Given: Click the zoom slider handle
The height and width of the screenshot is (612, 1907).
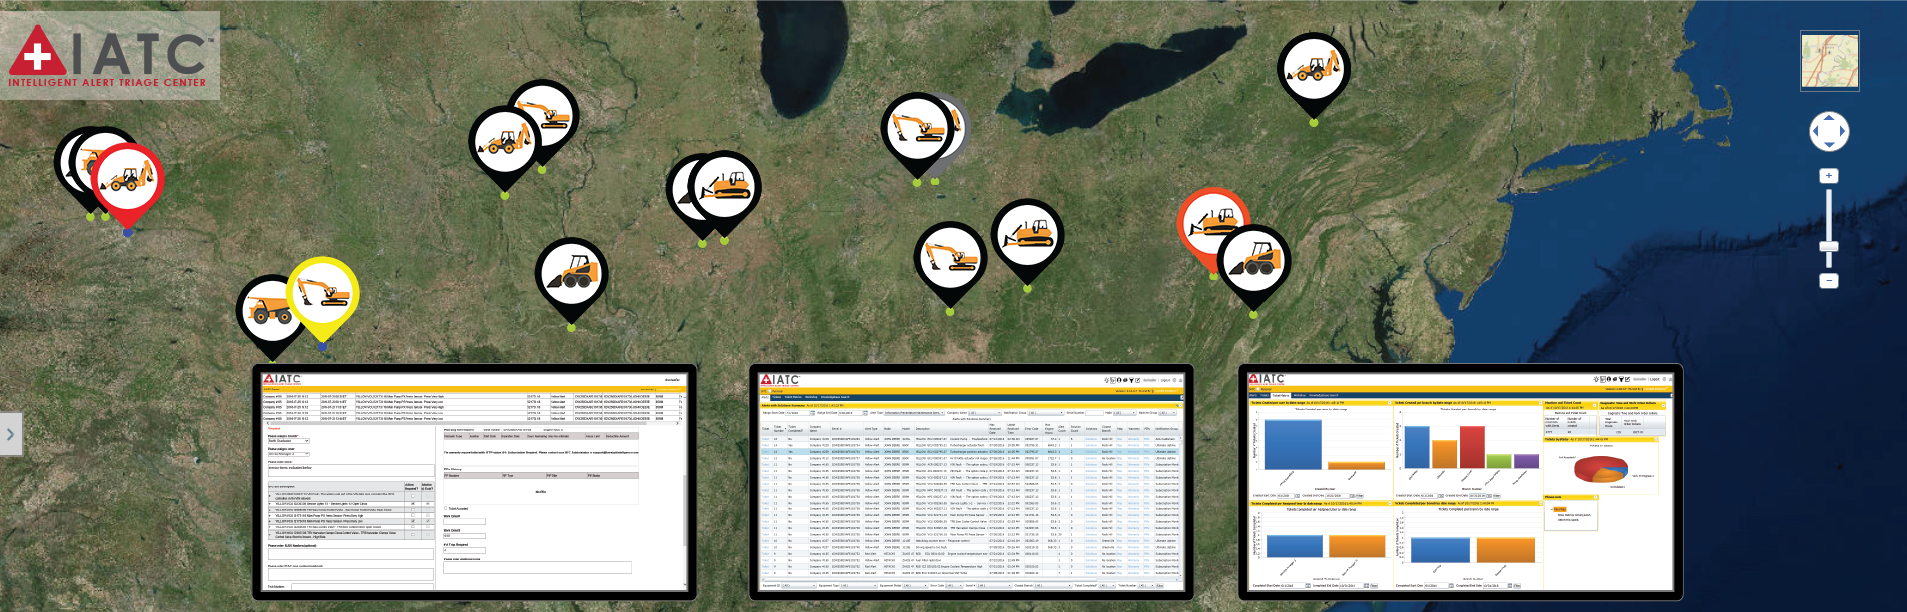Looking at the screenshot, I should click(1829, 246).
